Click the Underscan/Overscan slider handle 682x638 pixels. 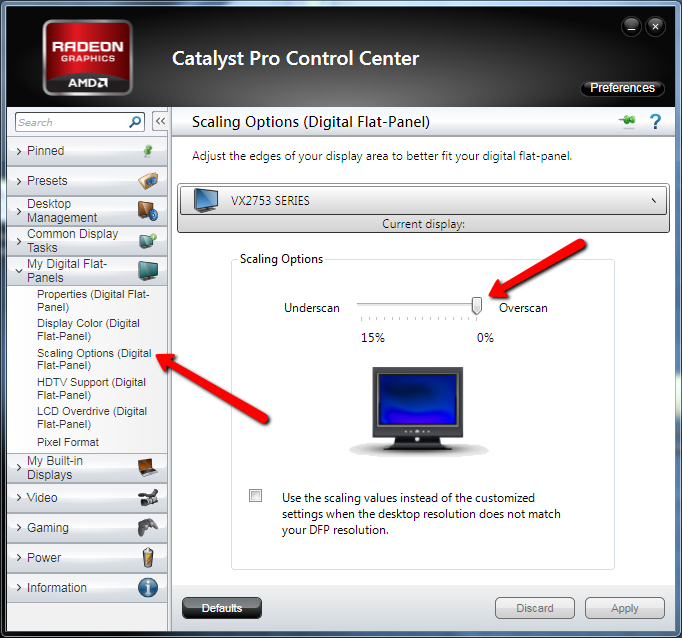coord(477,305)
